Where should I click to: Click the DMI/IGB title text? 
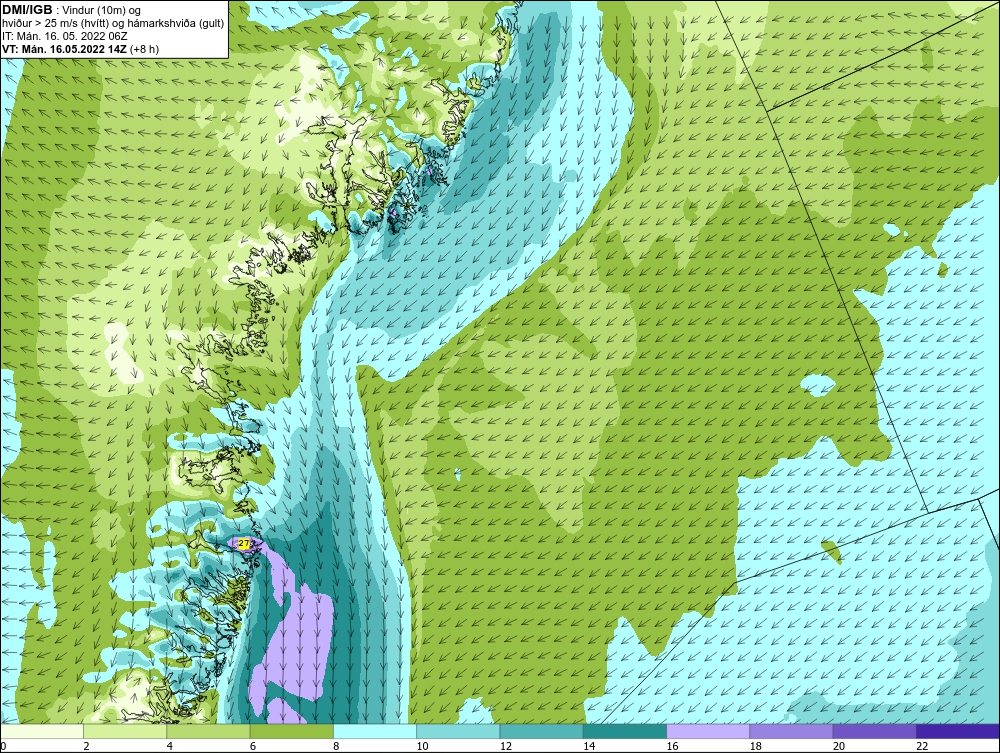(27, 10)
